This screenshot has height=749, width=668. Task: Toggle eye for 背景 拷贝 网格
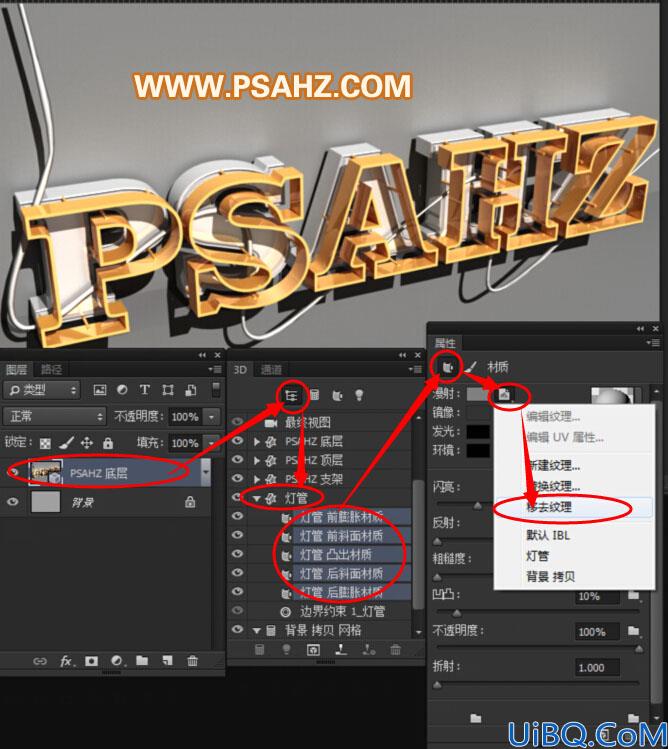click(x=237, y=630)
